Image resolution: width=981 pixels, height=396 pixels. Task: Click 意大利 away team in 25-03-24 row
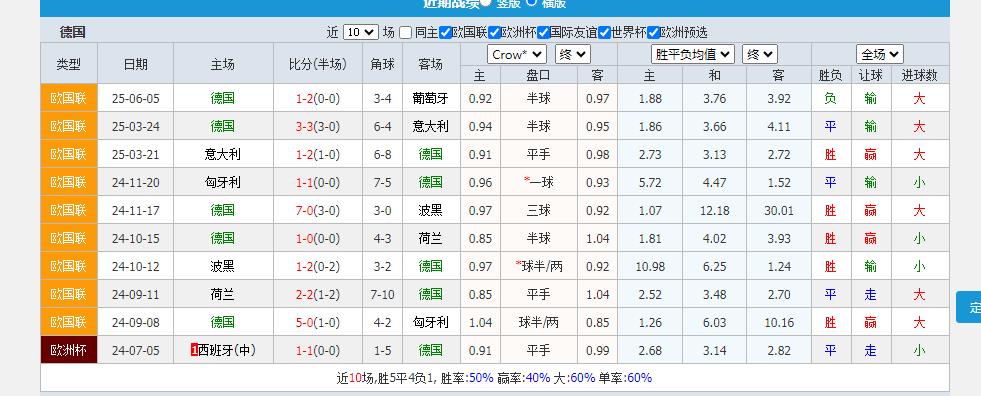point(430,126)
